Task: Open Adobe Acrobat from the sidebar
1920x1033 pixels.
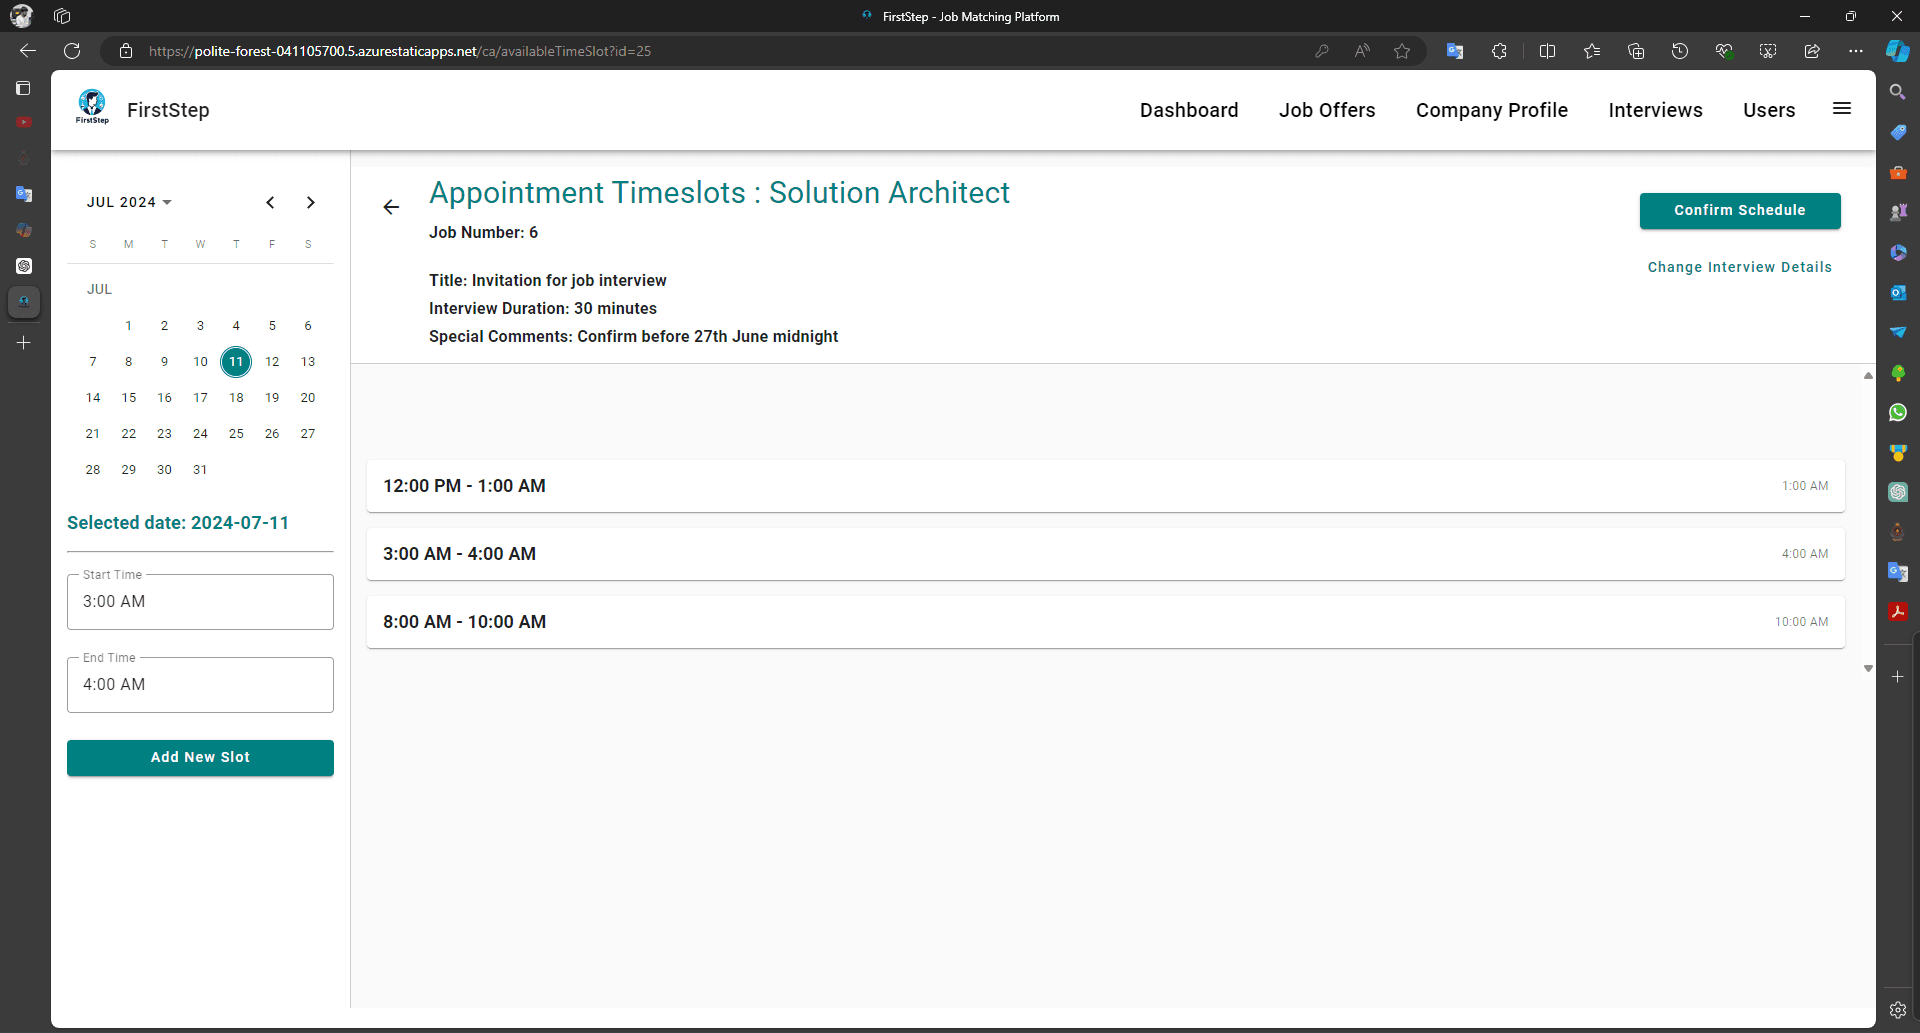Action: pos(1899,612)
